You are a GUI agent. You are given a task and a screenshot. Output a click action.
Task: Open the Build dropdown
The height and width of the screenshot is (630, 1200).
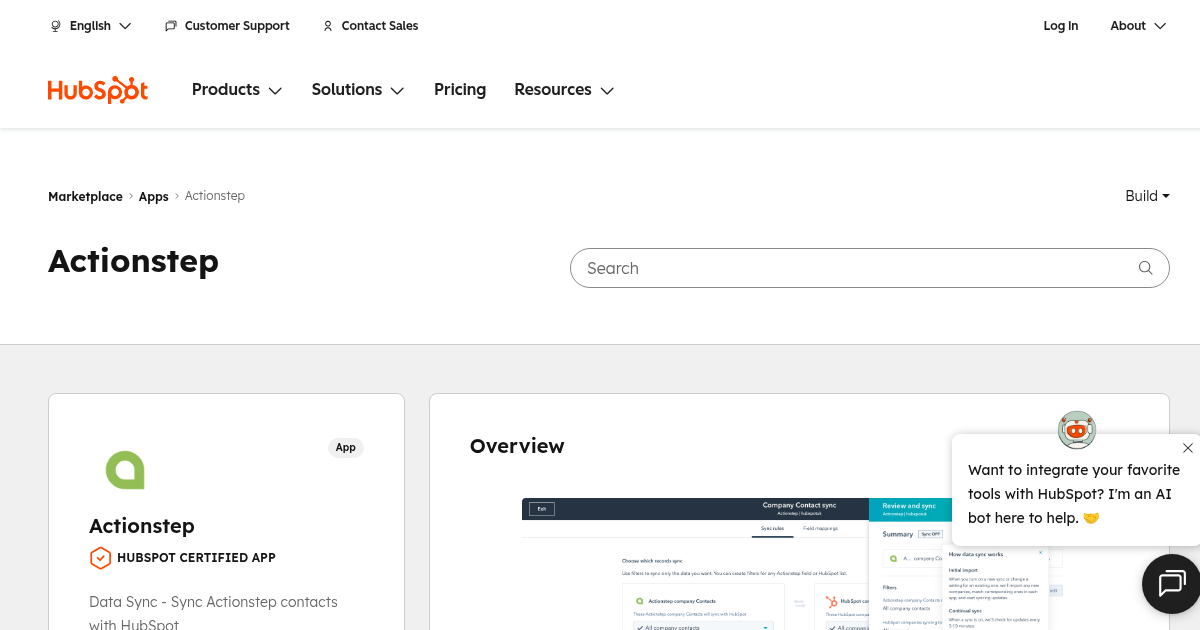pos(1147,196)
